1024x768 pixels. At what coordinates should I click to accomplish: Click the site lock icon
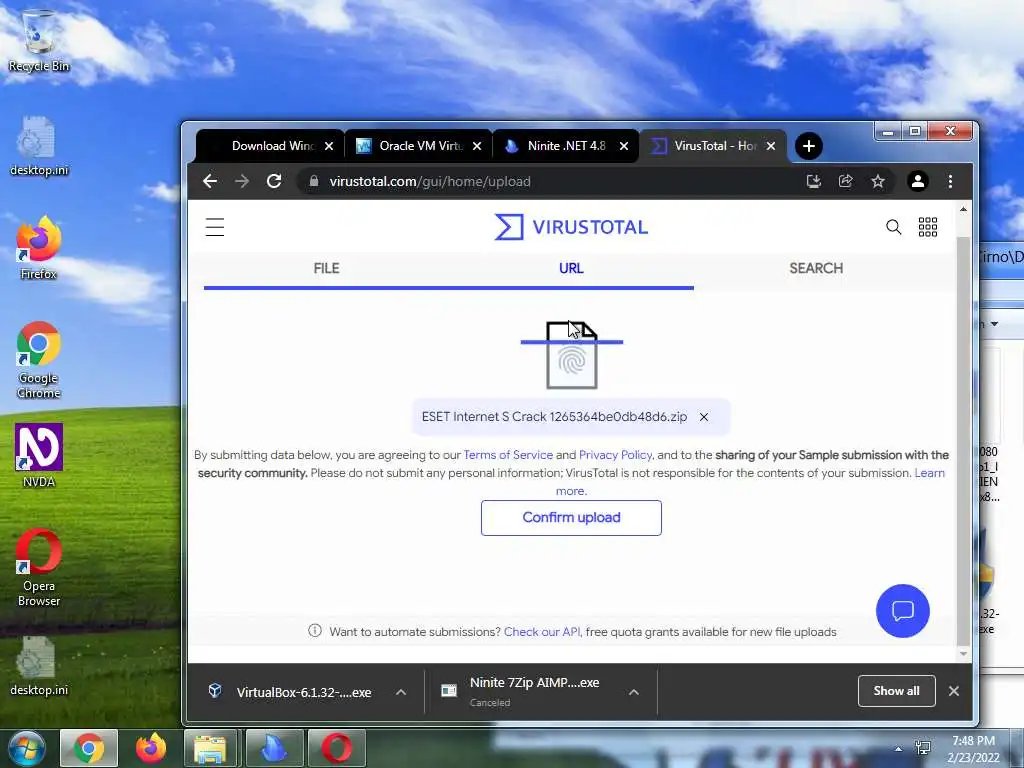pos(313,181)
